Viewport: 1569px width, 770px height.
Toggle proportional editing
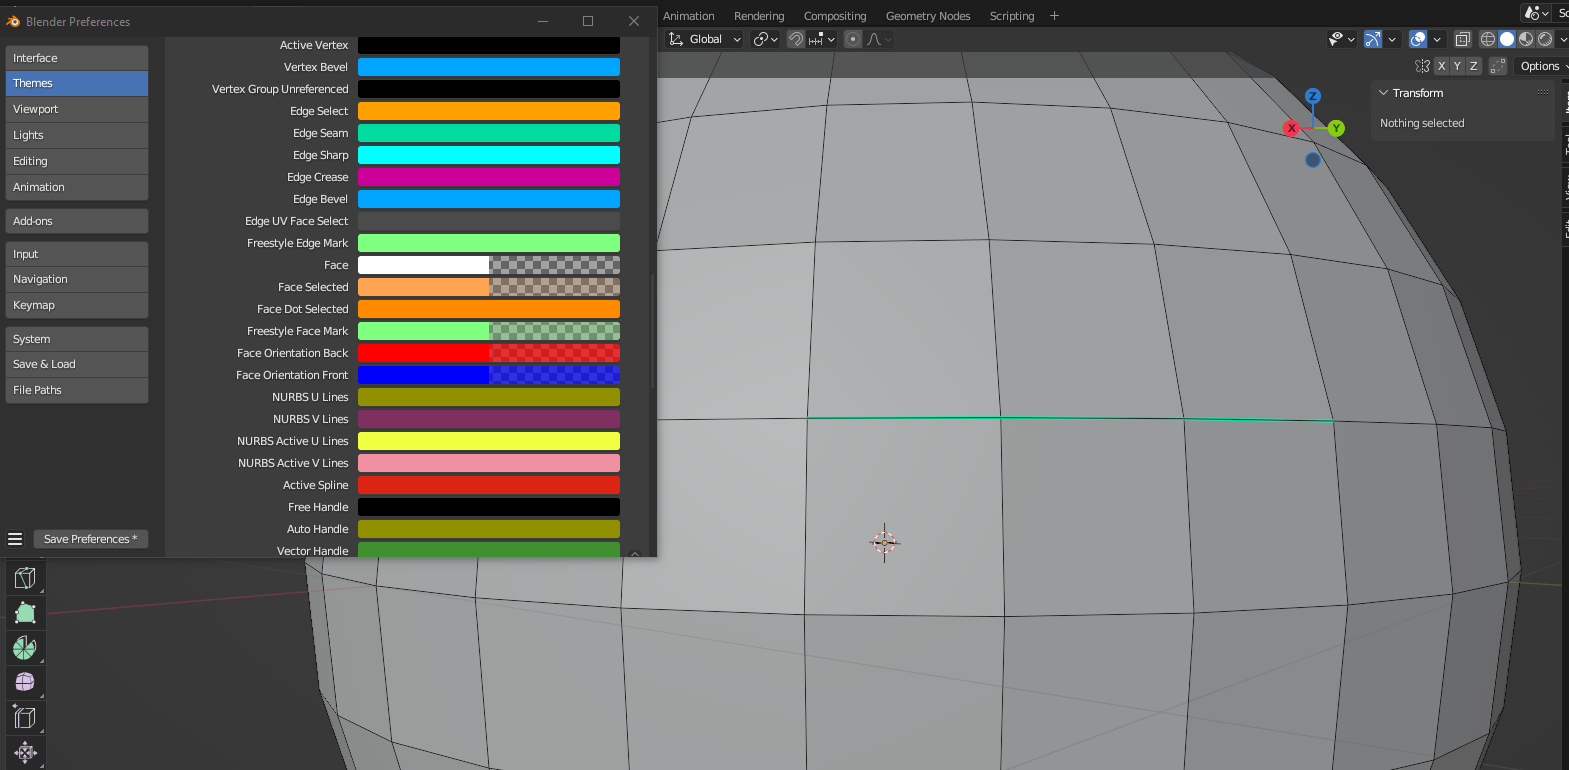(x=853, y=39)
